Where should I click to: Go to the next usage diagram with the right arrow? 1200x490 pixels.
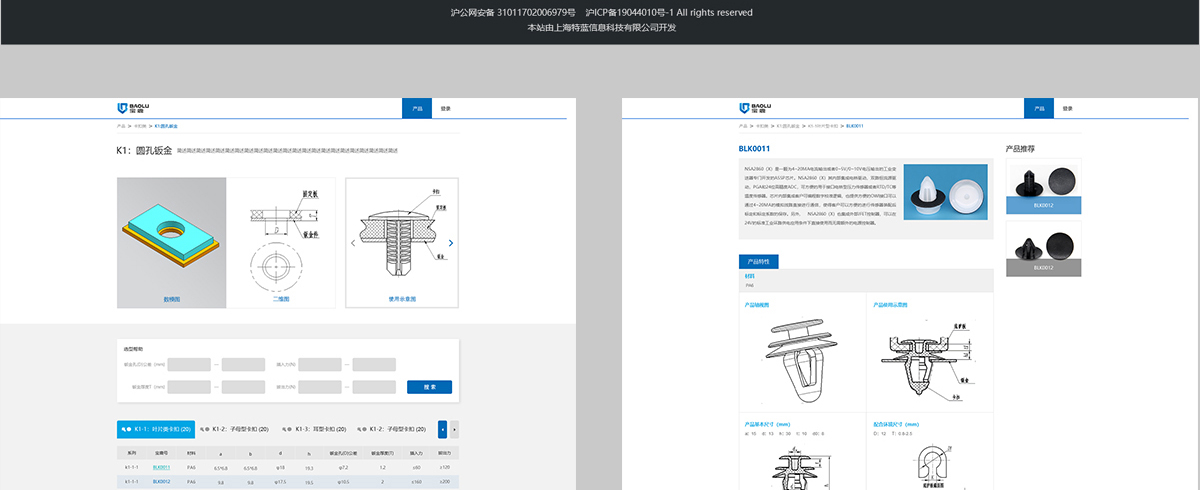451,243
